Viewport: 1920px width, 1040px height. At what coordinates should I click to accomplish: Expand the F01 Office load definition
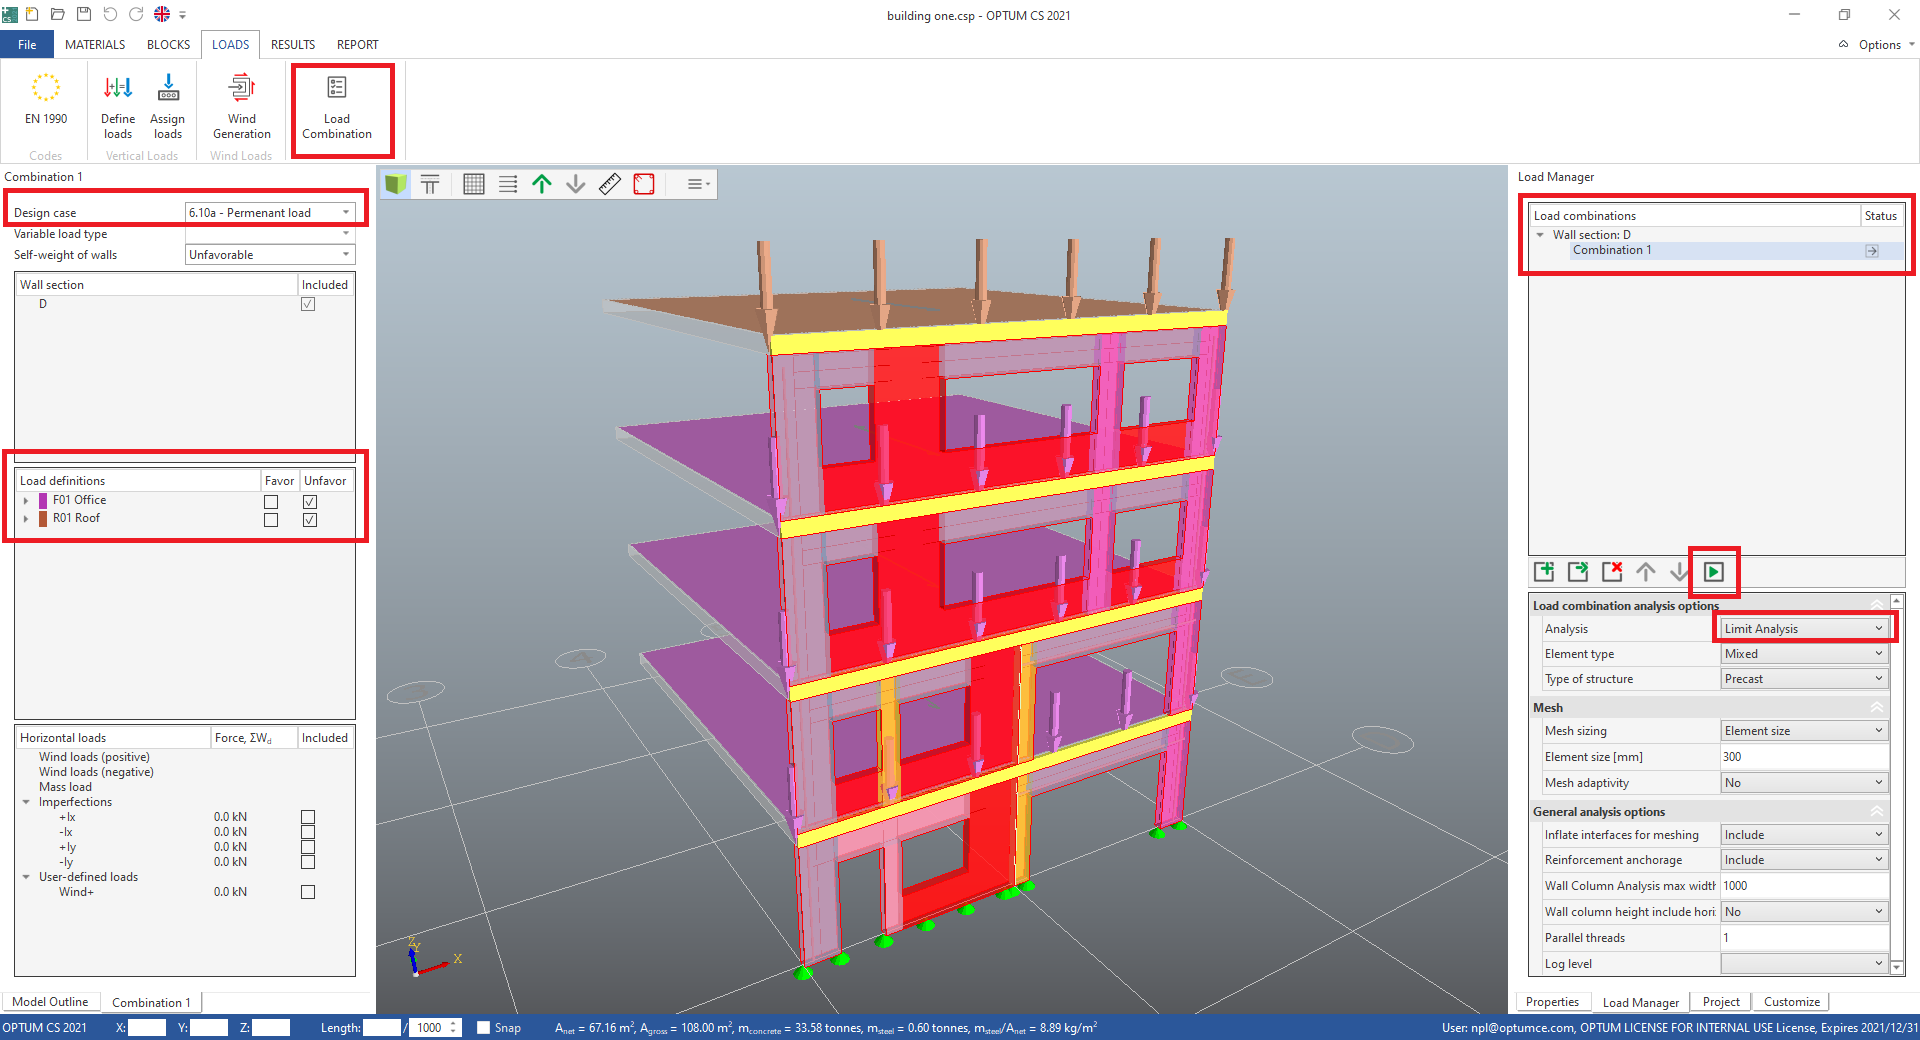pyautogui.click(x=25, y=501)
